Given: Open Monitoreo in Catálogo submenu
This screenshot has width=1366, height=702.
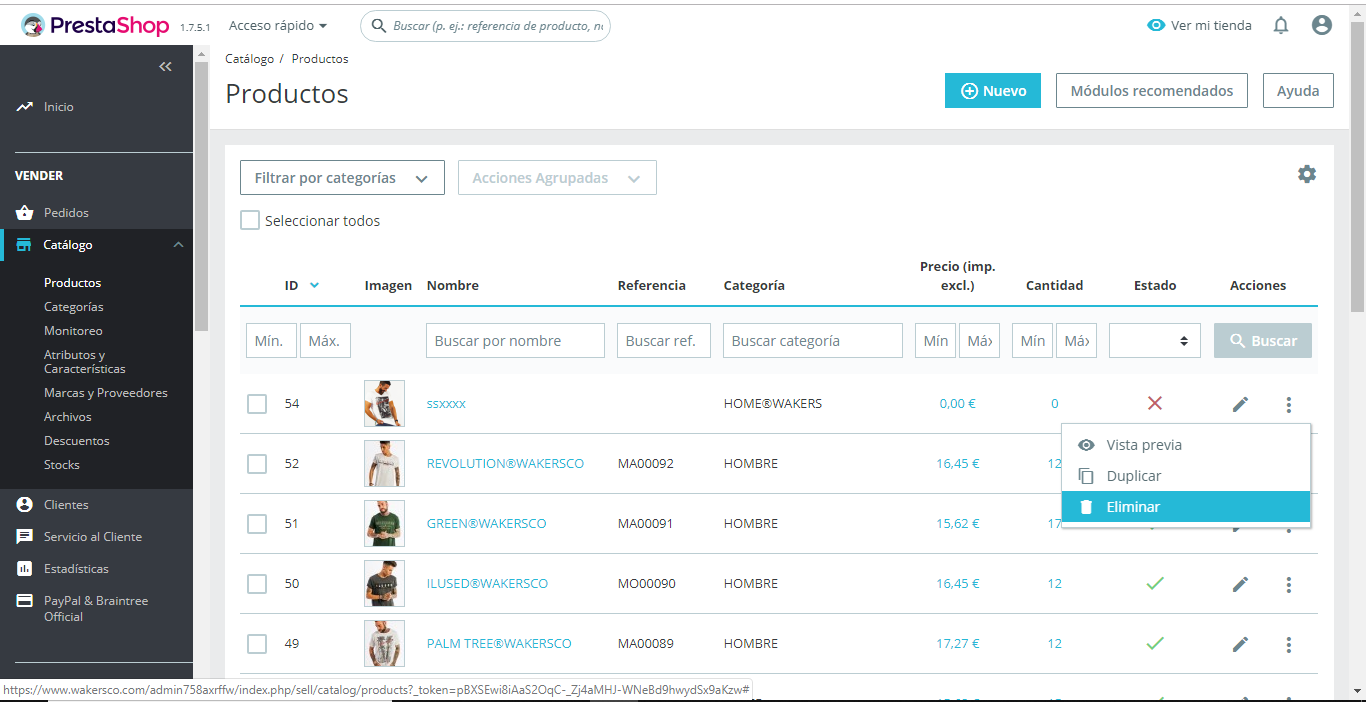Looking at the screenshot, I should [x=73, y=331].
